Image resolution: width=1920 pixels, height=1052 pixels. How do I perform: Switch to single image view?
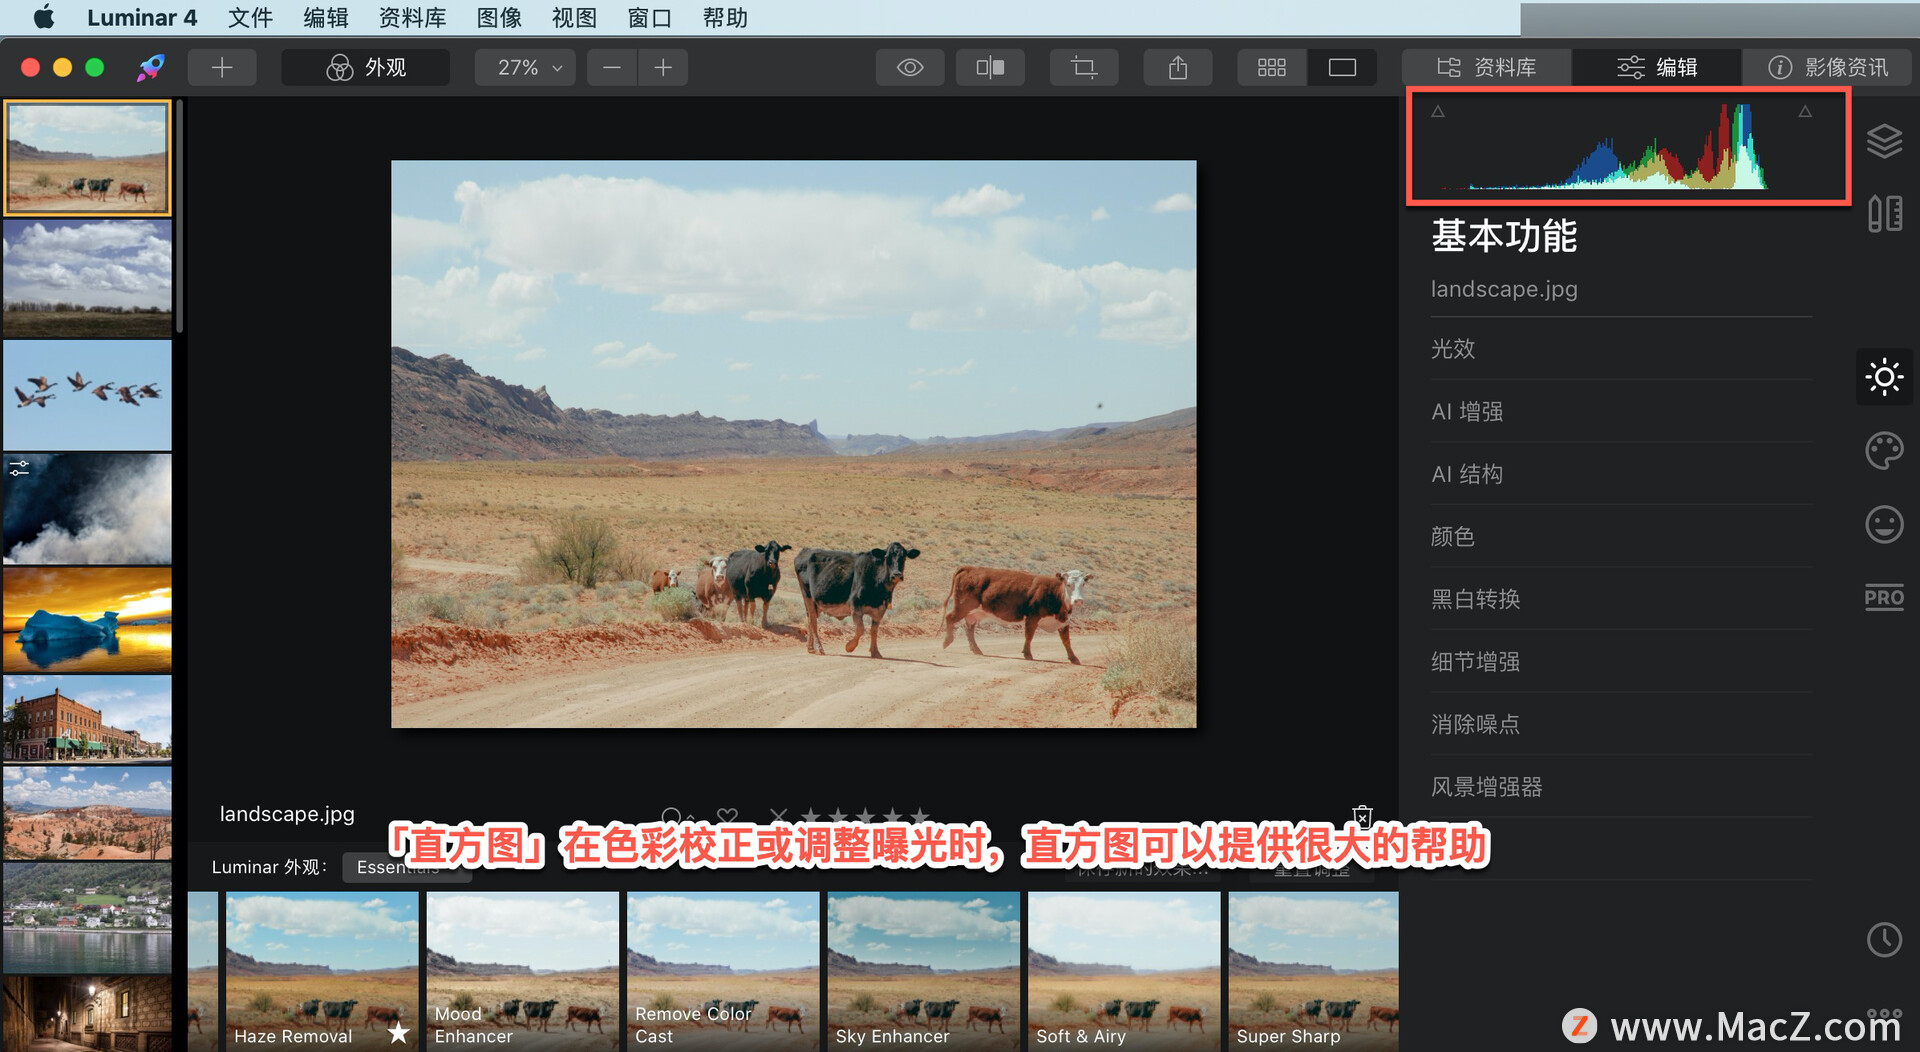(1342, 67)
